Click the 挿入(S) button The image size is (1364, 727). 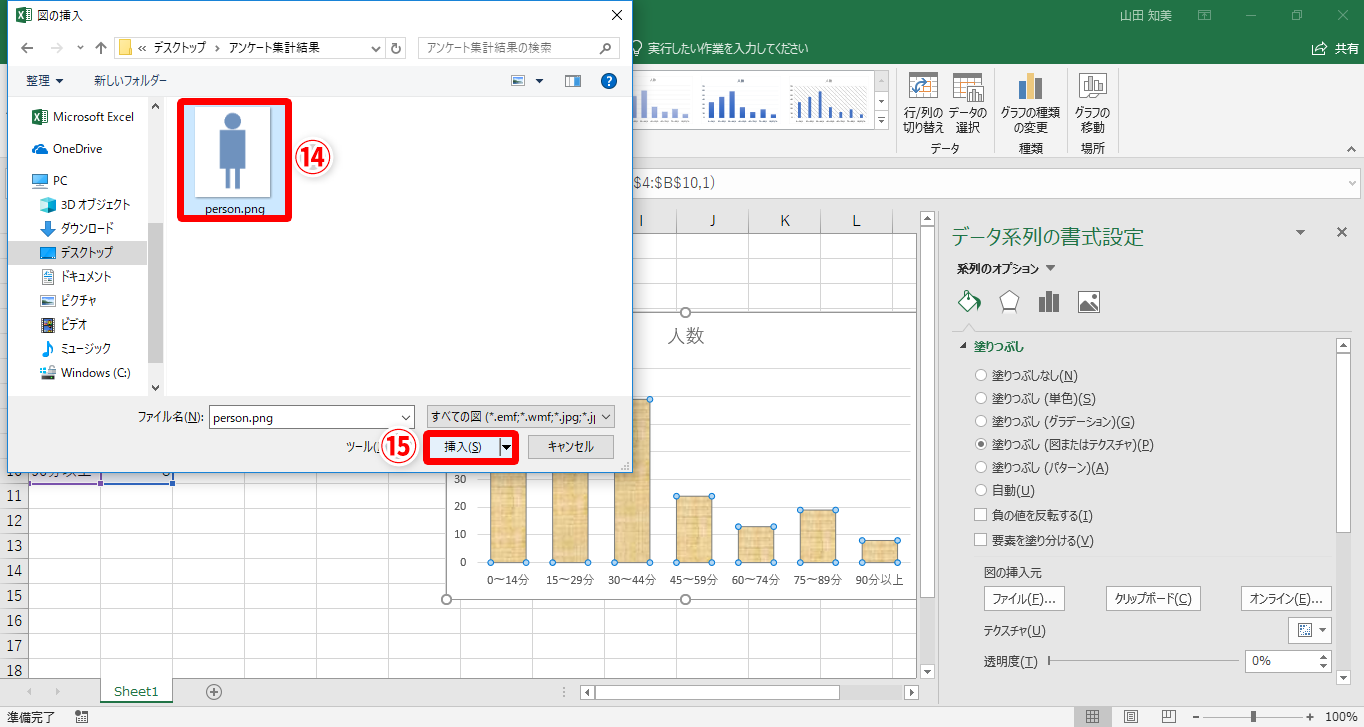point(463,447)
